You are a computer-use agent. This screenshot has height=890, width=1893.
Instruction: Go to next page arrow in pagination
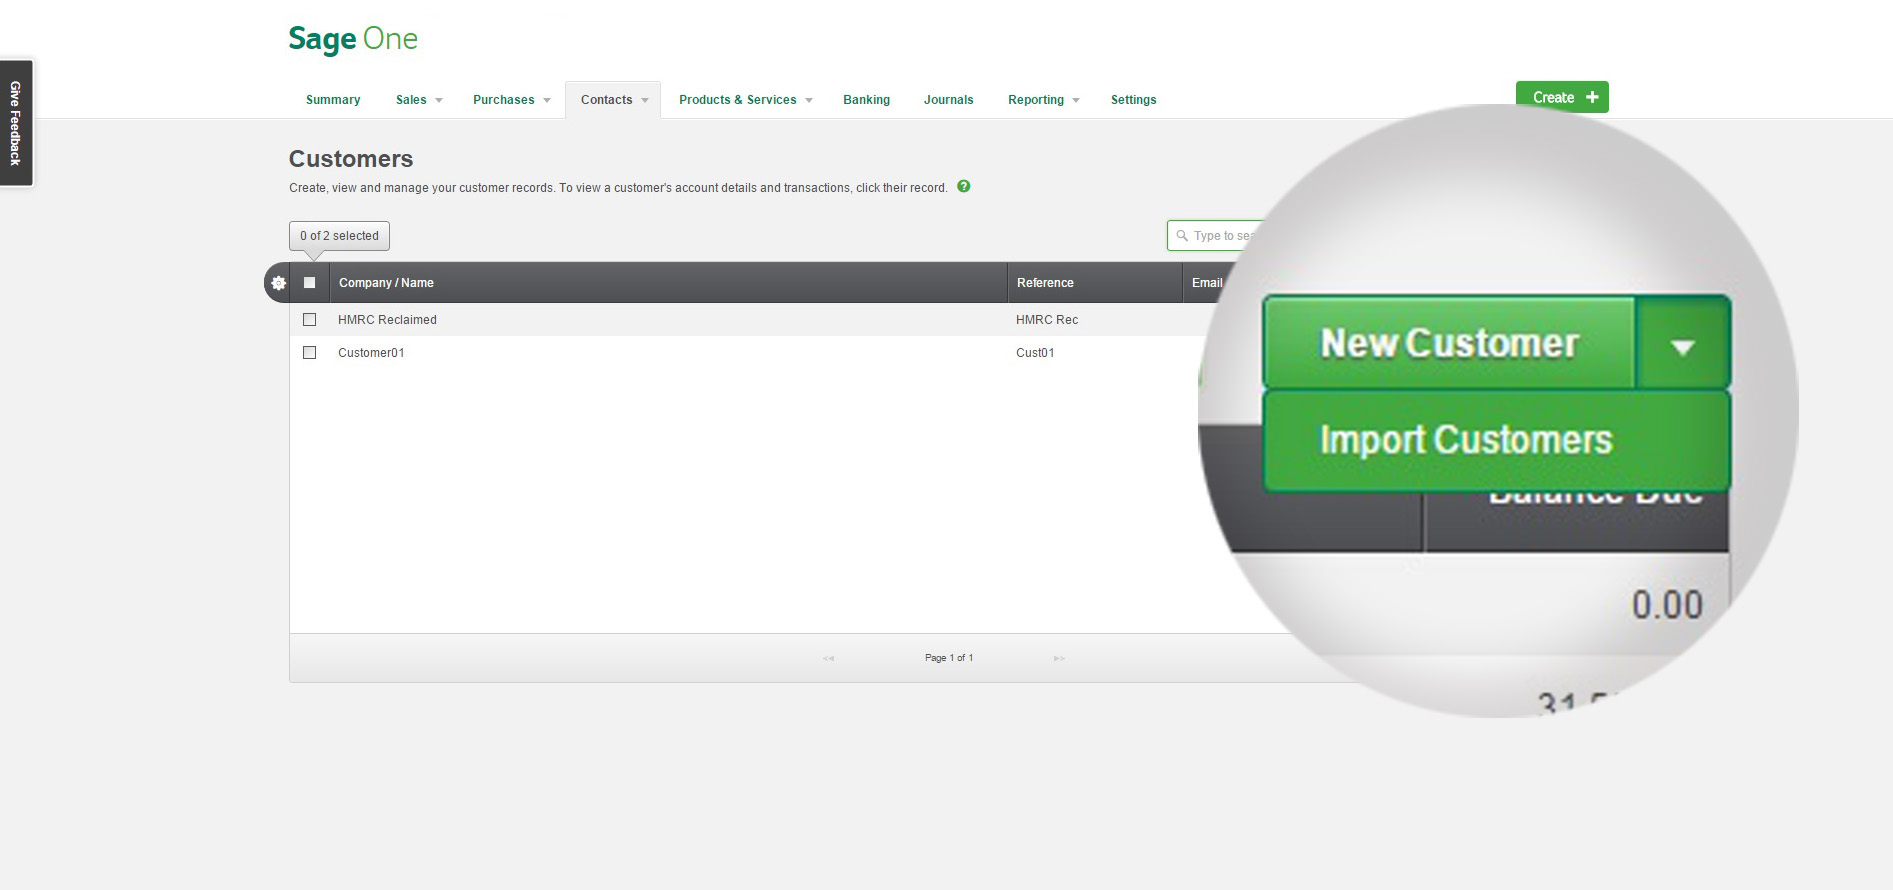pyautogui.click(x=1059, y=658)
